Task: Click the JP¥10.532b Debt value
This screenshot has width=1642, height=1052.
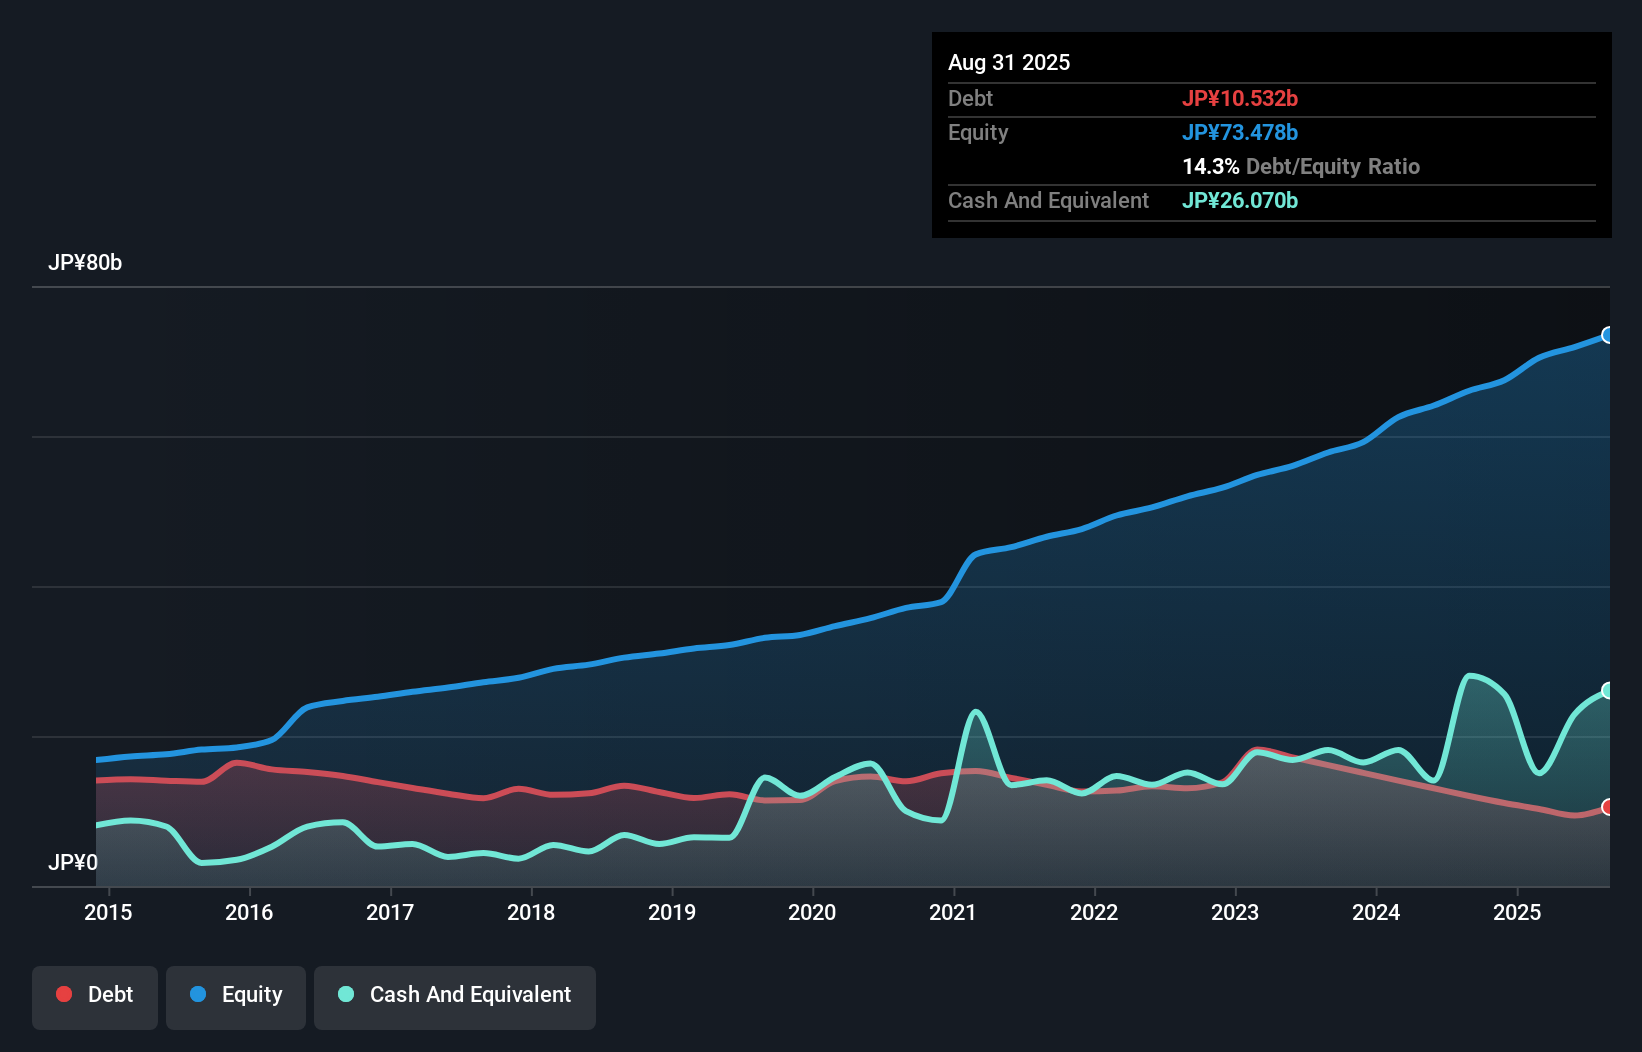Action: pos(1240,98)
